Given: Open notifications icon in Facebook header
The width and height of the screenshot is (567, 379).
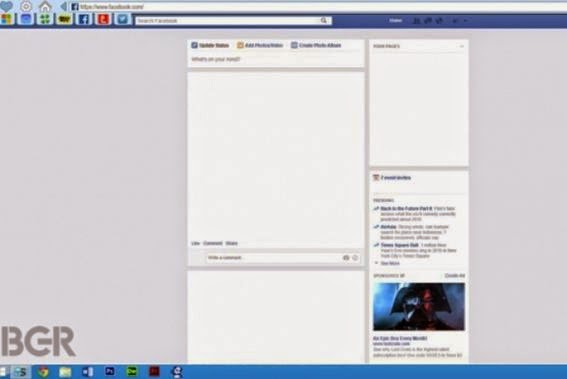Looking at the screenshot, I should point(439,21).
